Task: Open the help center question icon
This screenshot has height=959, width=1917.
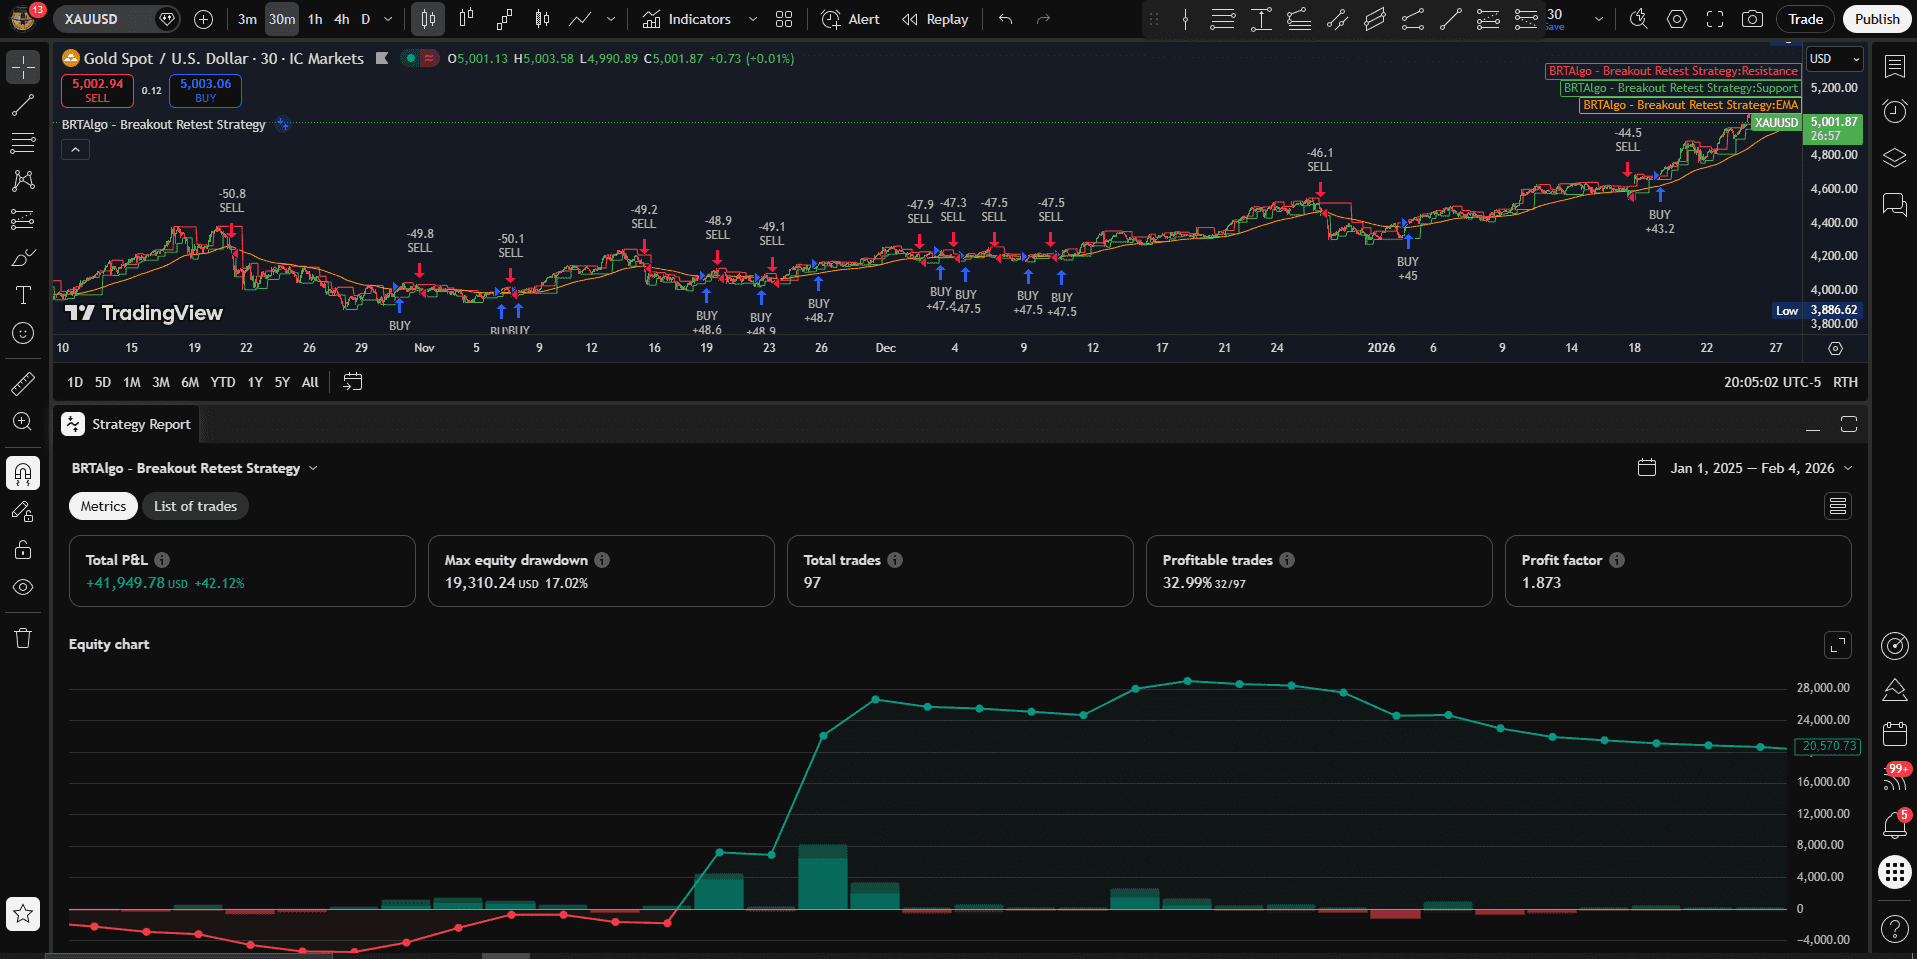Action: (x=1895, y=929)
